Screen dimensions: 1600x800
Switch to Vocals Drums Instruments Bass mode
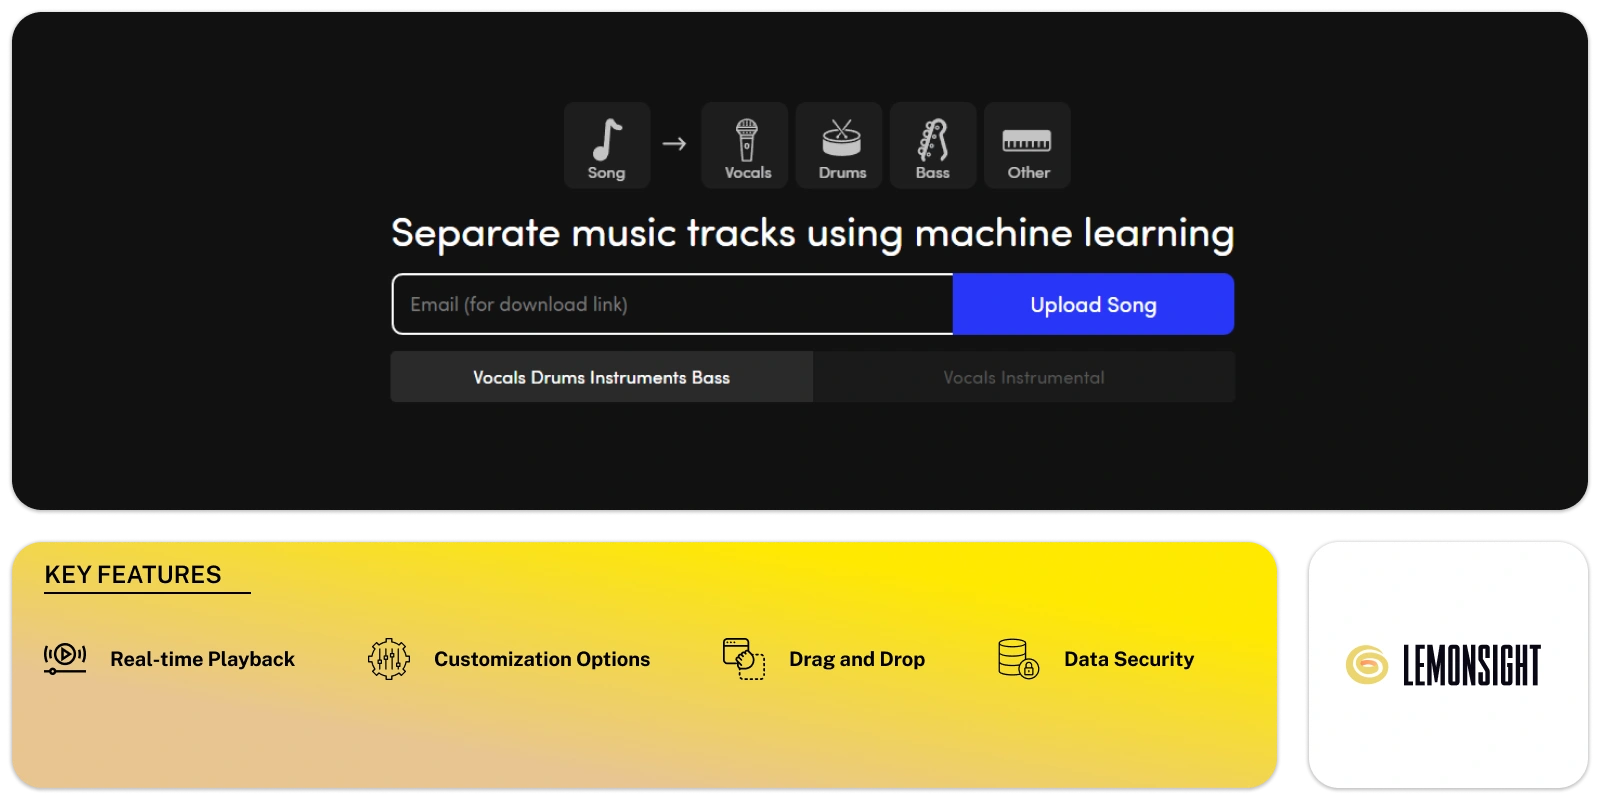point(601,377)
